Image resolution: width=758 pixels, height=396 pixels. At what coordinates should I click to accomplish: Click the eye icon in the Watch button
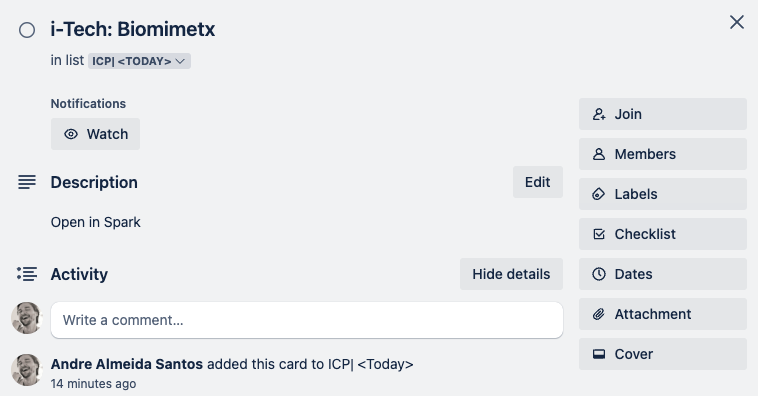point(71,134)
